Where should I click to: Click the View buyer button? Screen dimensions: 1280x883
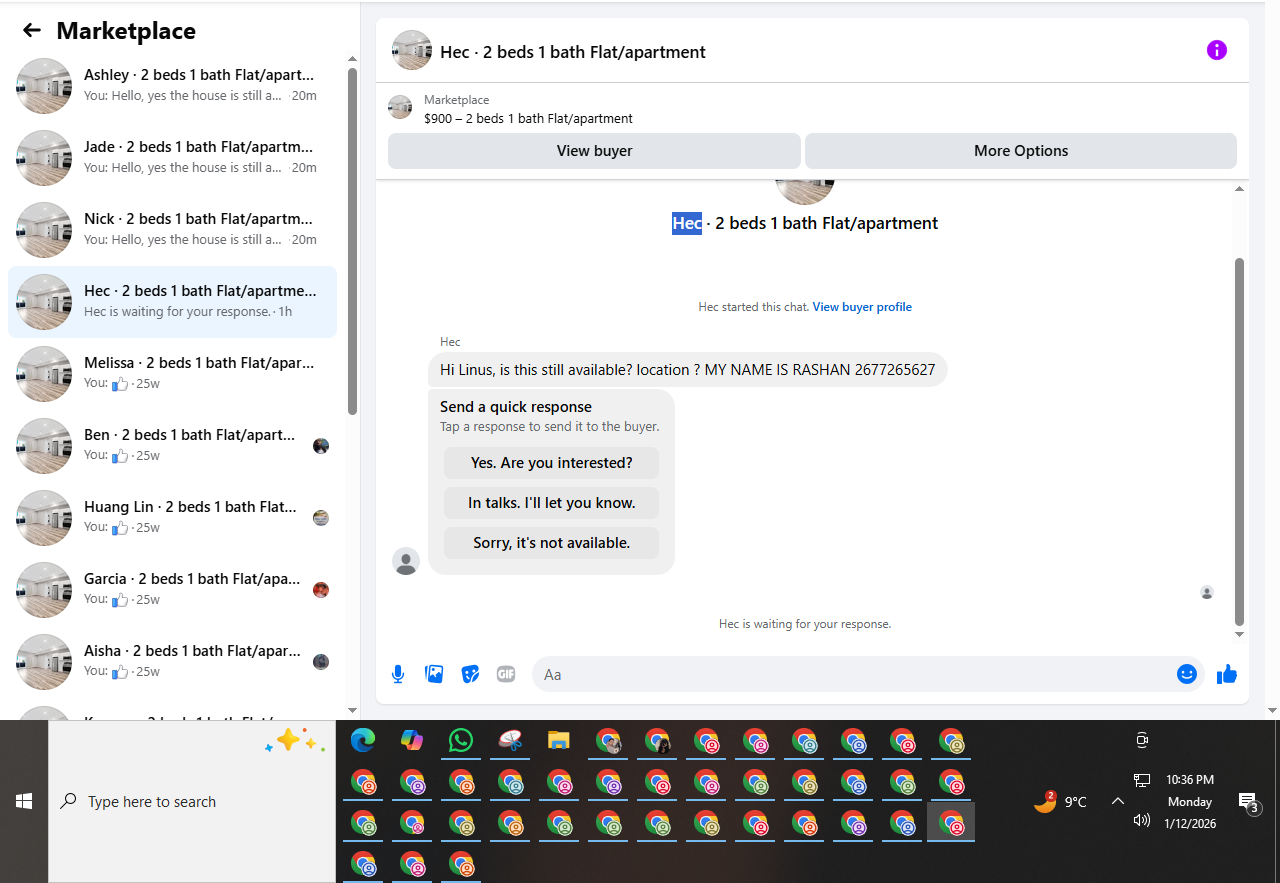[594, 151]
